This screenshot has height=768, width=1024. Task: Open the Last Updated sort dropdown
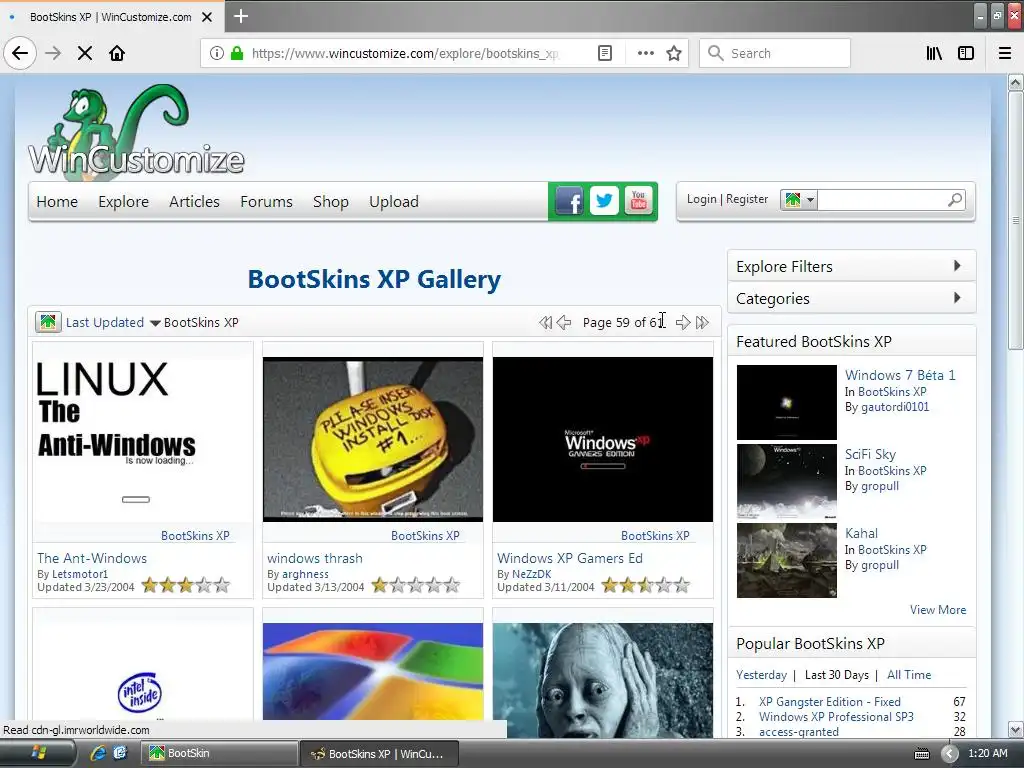(x=113, y=323)
